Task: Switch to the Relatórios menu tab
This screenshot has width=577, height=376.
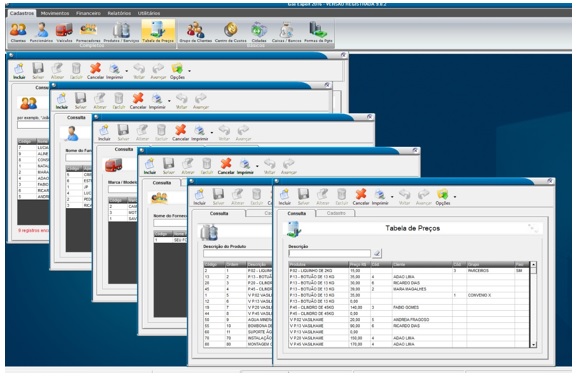Action: (x=119, y=13)
